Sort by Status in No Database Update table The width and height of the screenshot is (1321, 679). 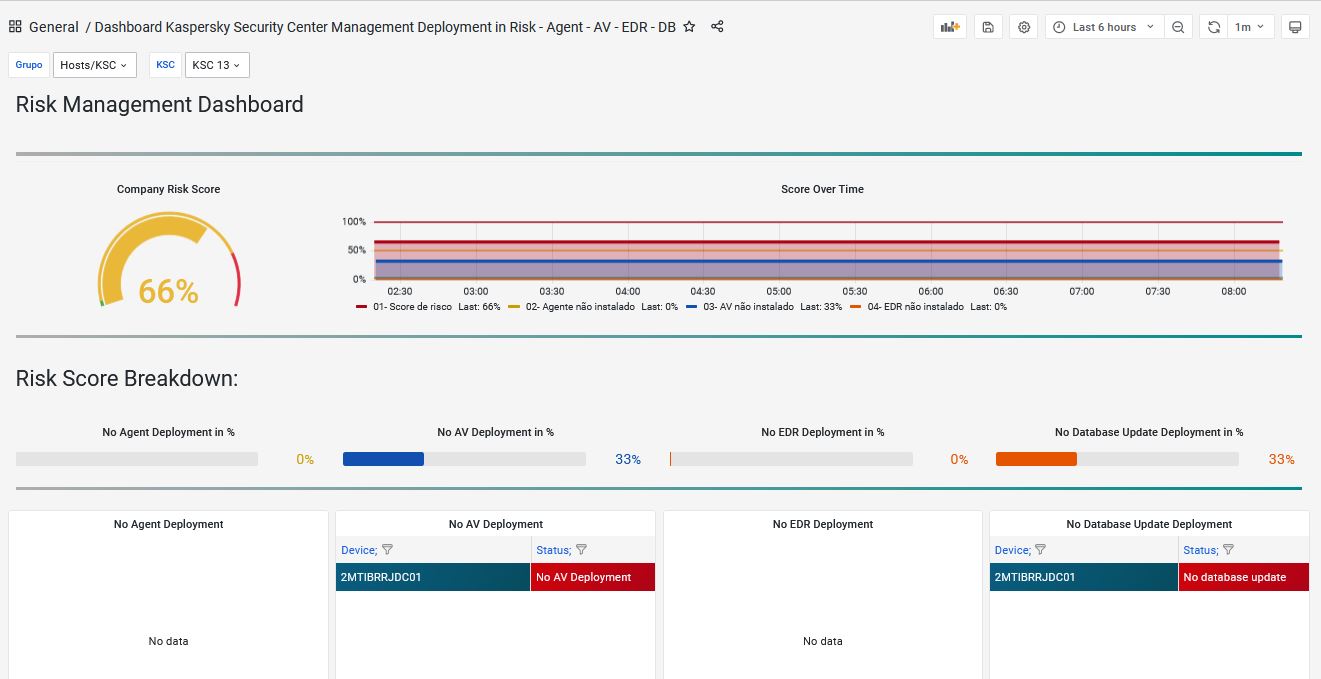1200,550
